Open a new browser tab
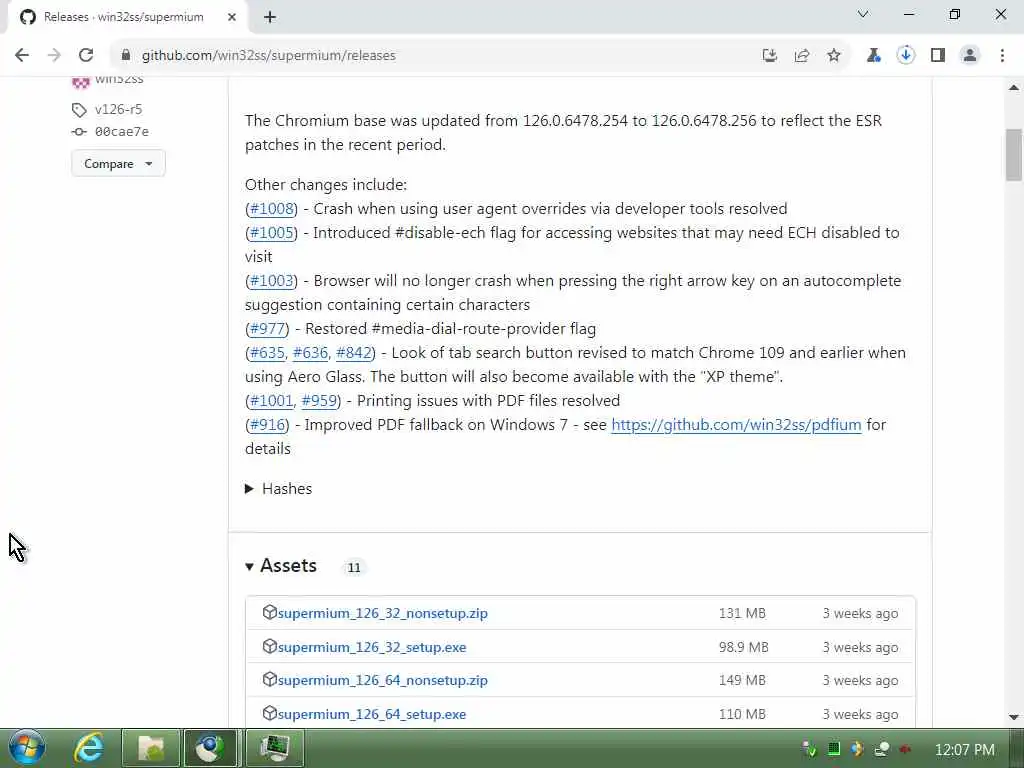The height and width of the screenshot is (768, 1024). click(270, 17)
